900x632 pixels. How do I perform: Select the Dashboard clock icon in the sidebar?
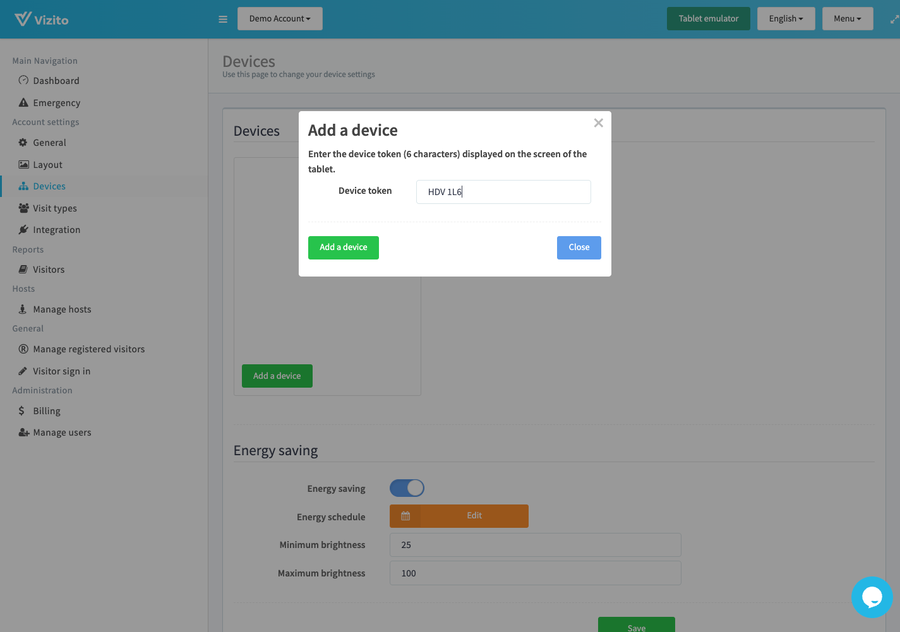pos(22,81)
